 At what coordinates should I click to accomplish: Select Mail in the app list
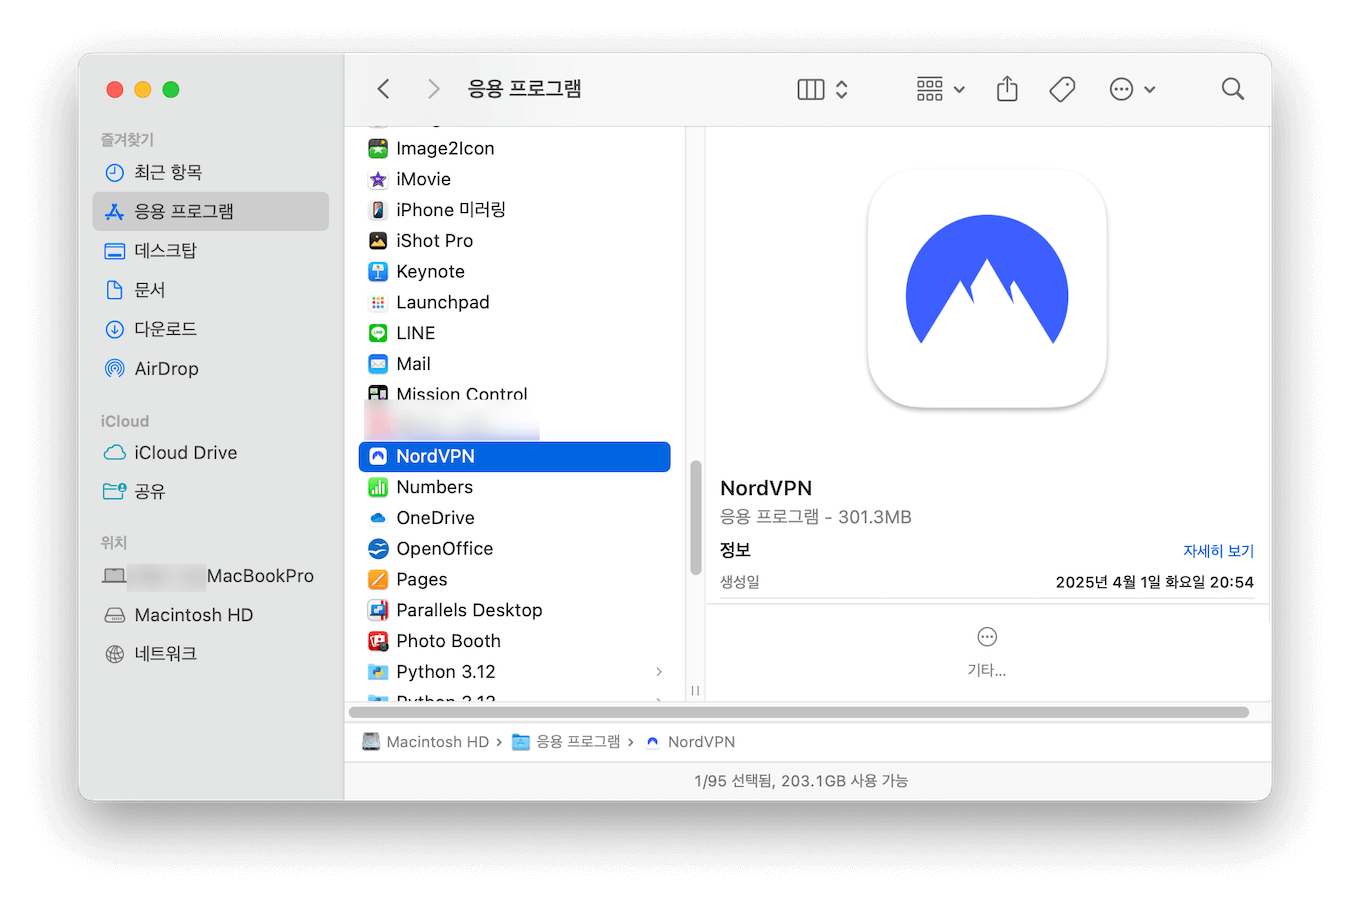click(x=514, y=364)
